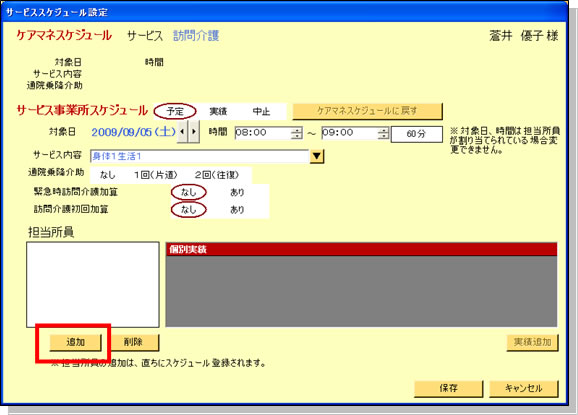Click the 実績追加 button

532,342
